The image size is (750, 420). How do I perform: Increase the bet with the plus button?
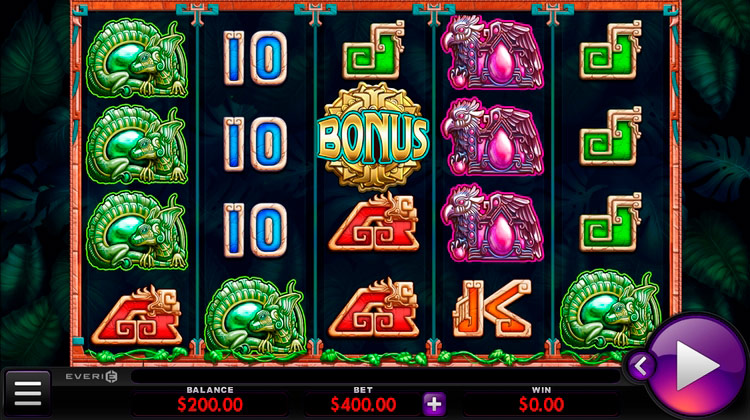point(434,404)
